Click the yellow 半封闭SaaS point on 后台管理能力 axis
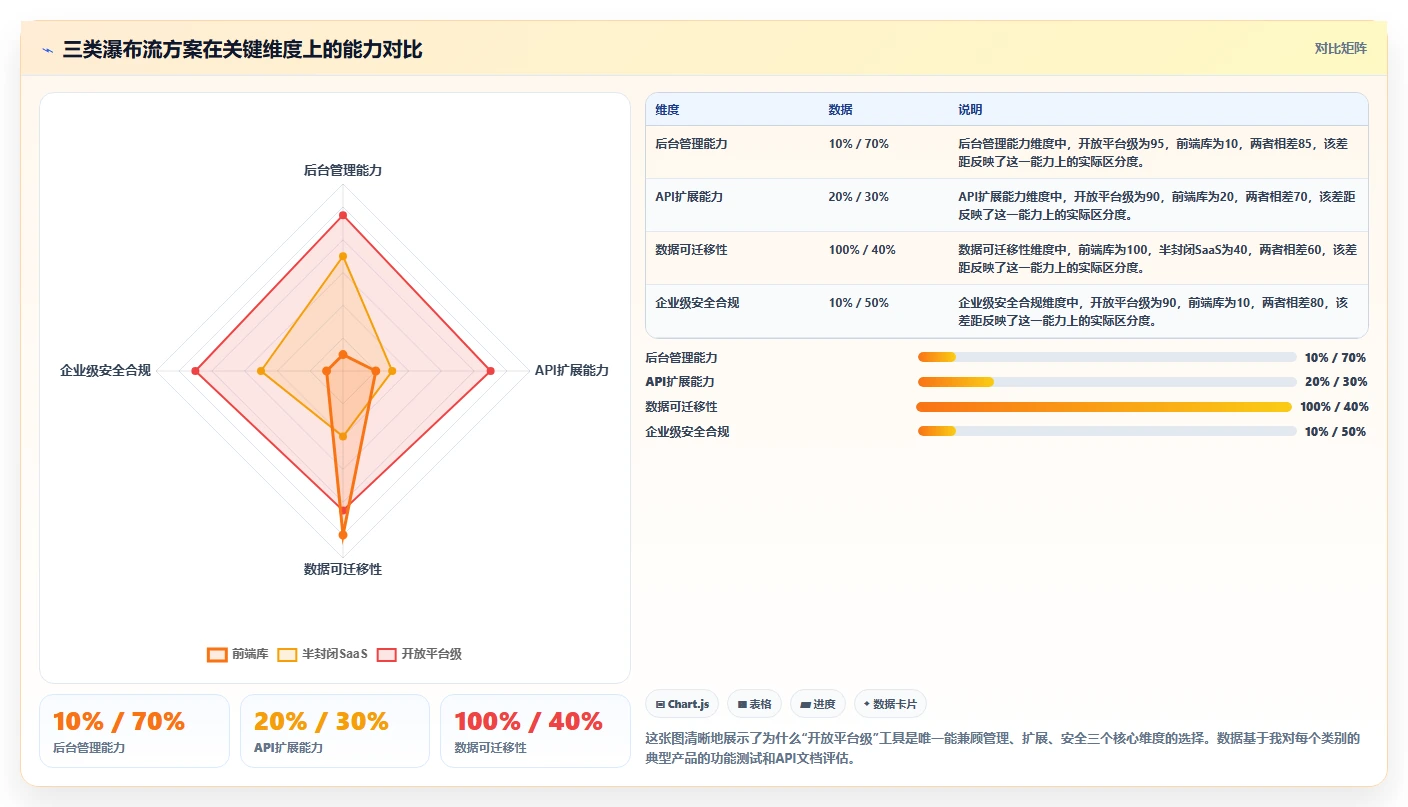Image resolution: width=1408 pixels, height=807 pixels. pos(343,256)
